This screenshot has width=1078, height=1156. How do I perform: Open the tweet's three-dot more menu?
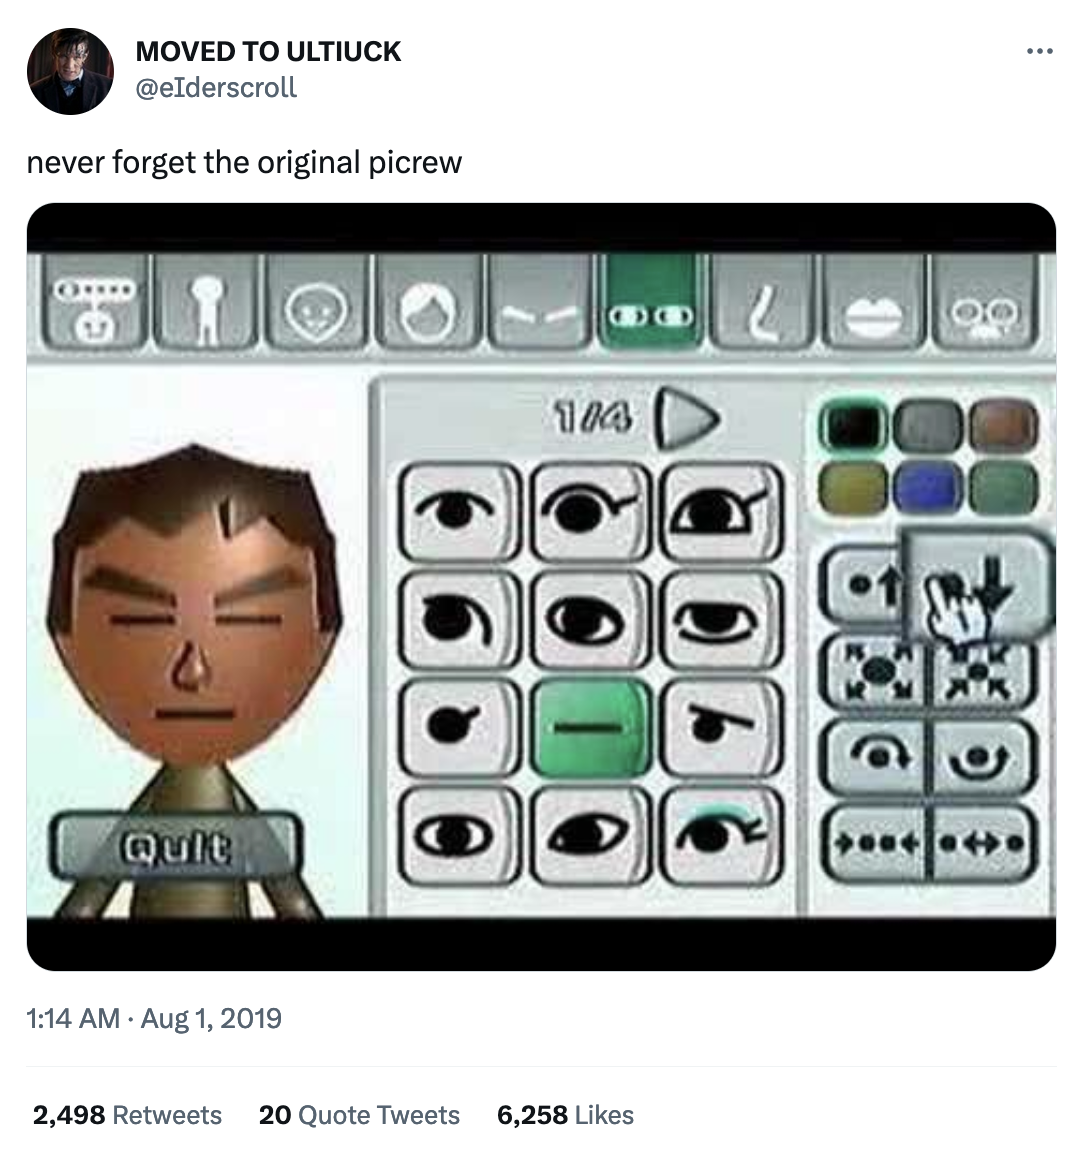[1039, 51]
